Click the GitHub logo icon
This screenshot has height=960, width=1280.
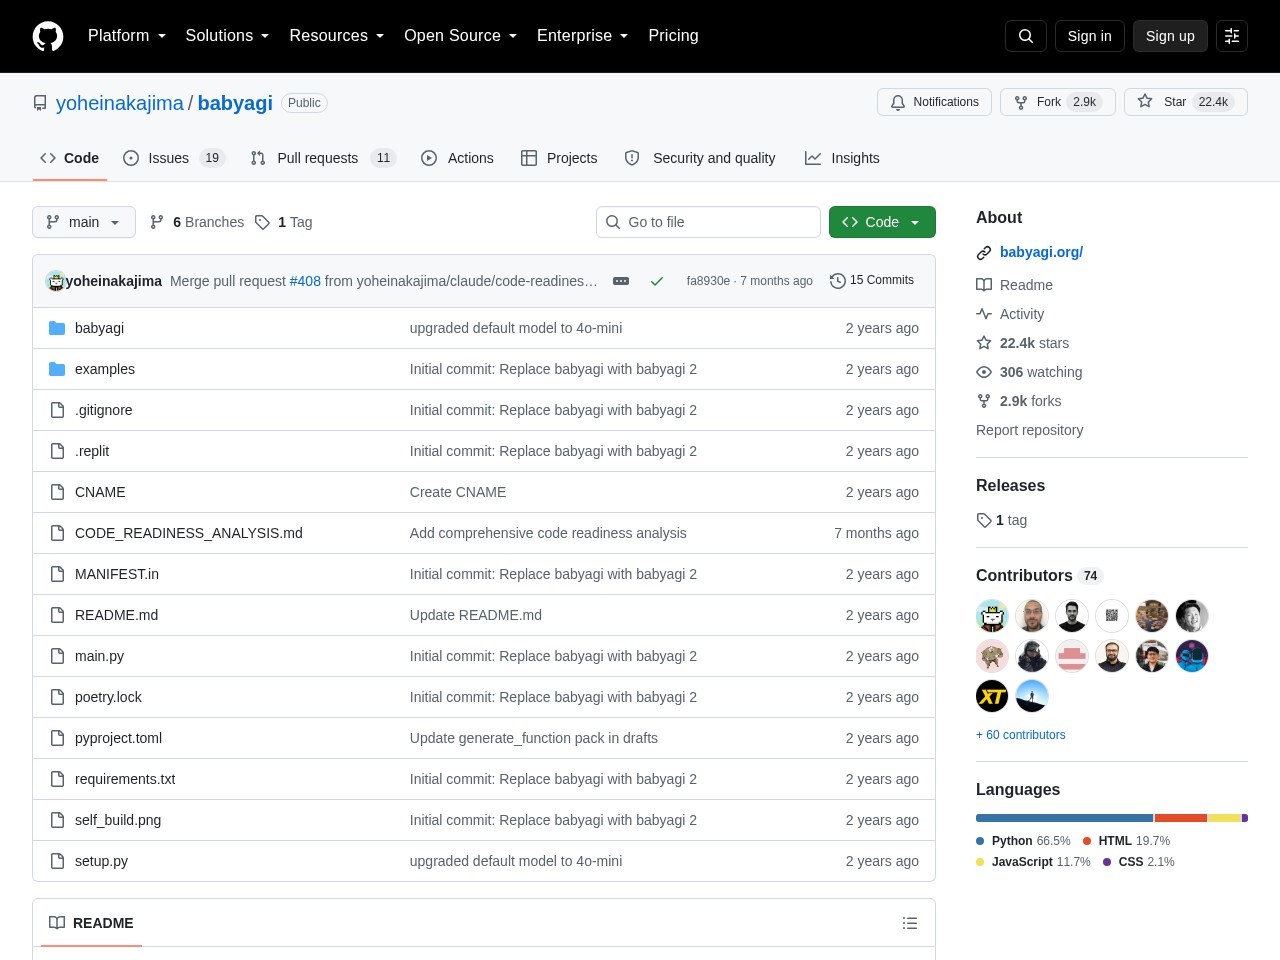tap(48, 36)
